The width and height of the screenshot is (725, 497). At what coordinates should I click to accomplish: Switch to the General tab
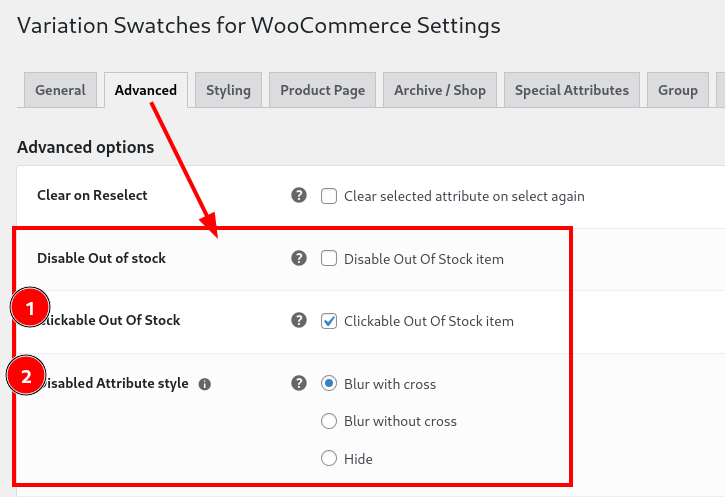point(61,90)
